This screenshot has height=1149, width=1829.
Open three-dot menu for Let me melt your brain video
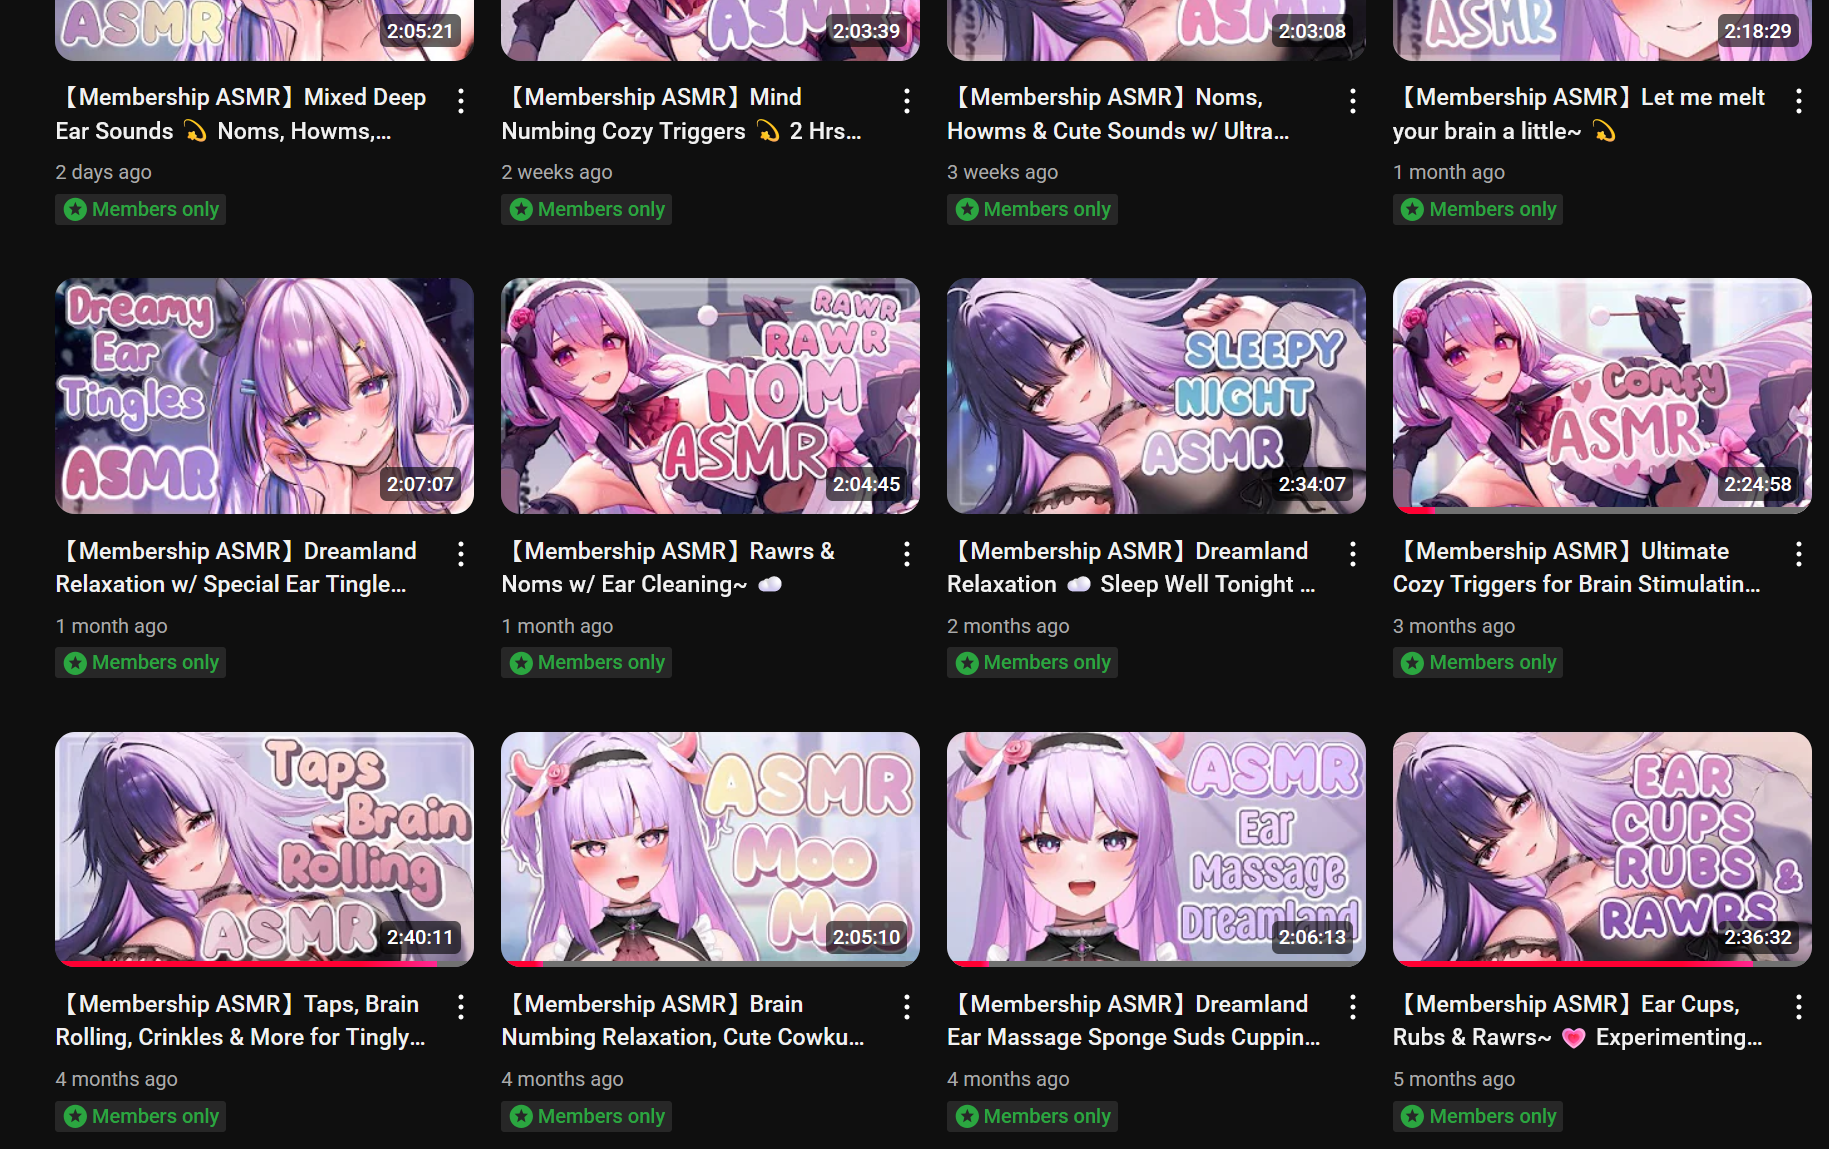[x=1799, y=101]
